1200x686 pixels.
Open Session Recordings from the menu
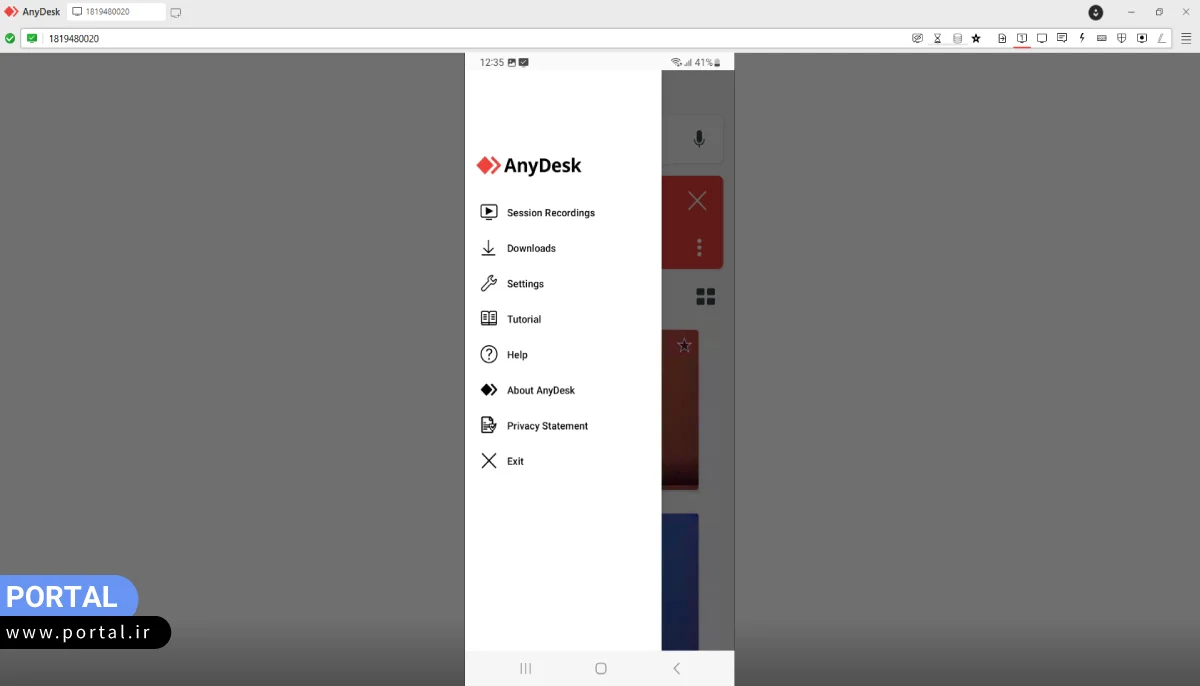(x=550, y=212)
